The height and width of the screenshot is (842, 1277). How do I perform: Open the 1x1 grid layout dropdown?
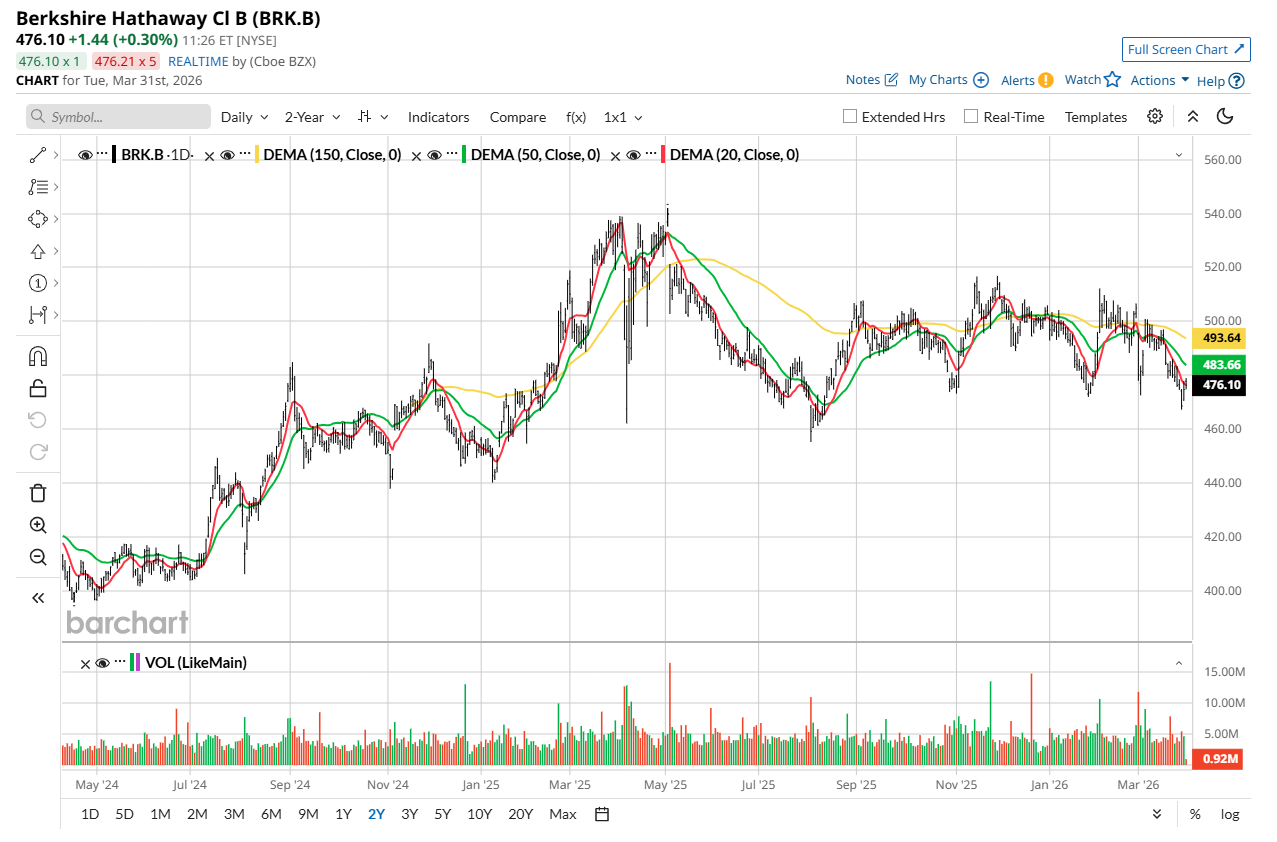pyautogui.click(x=623, y=117)
